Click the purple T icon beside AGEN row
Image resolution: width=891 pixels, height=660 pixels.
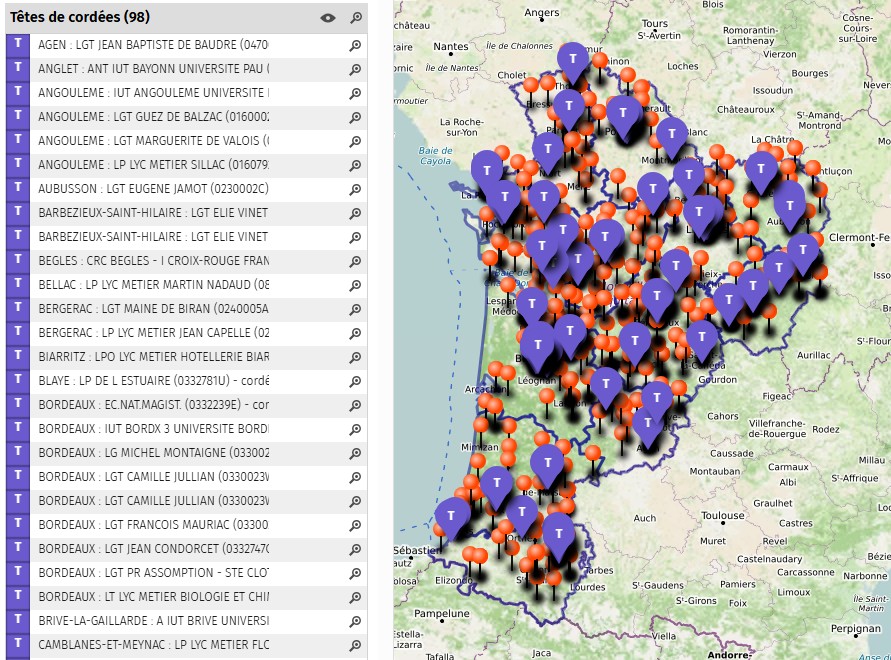click(x=18, y=45)
